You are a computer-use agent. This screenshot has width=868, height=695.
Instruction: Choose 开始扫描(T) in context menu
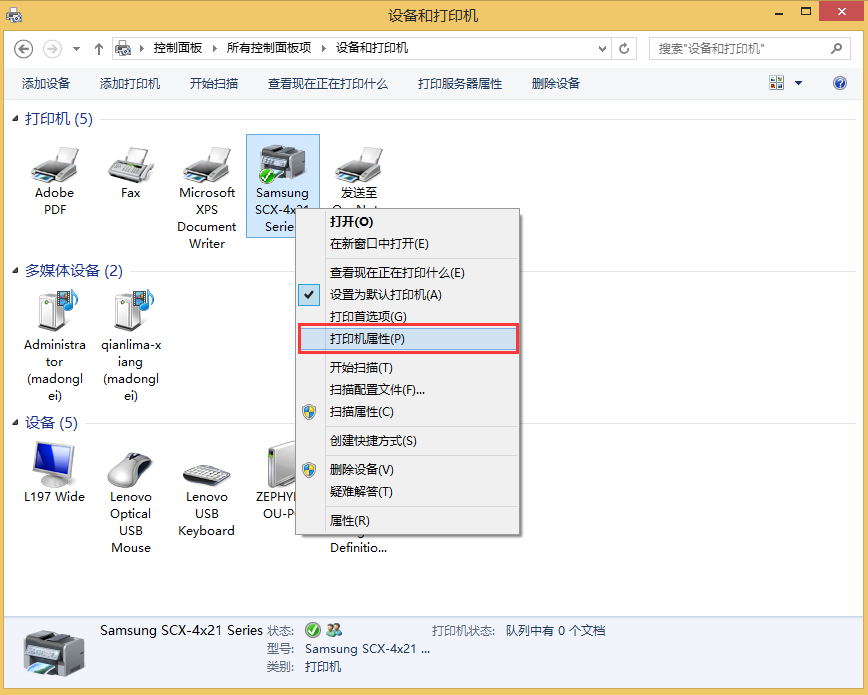(407, 368)
